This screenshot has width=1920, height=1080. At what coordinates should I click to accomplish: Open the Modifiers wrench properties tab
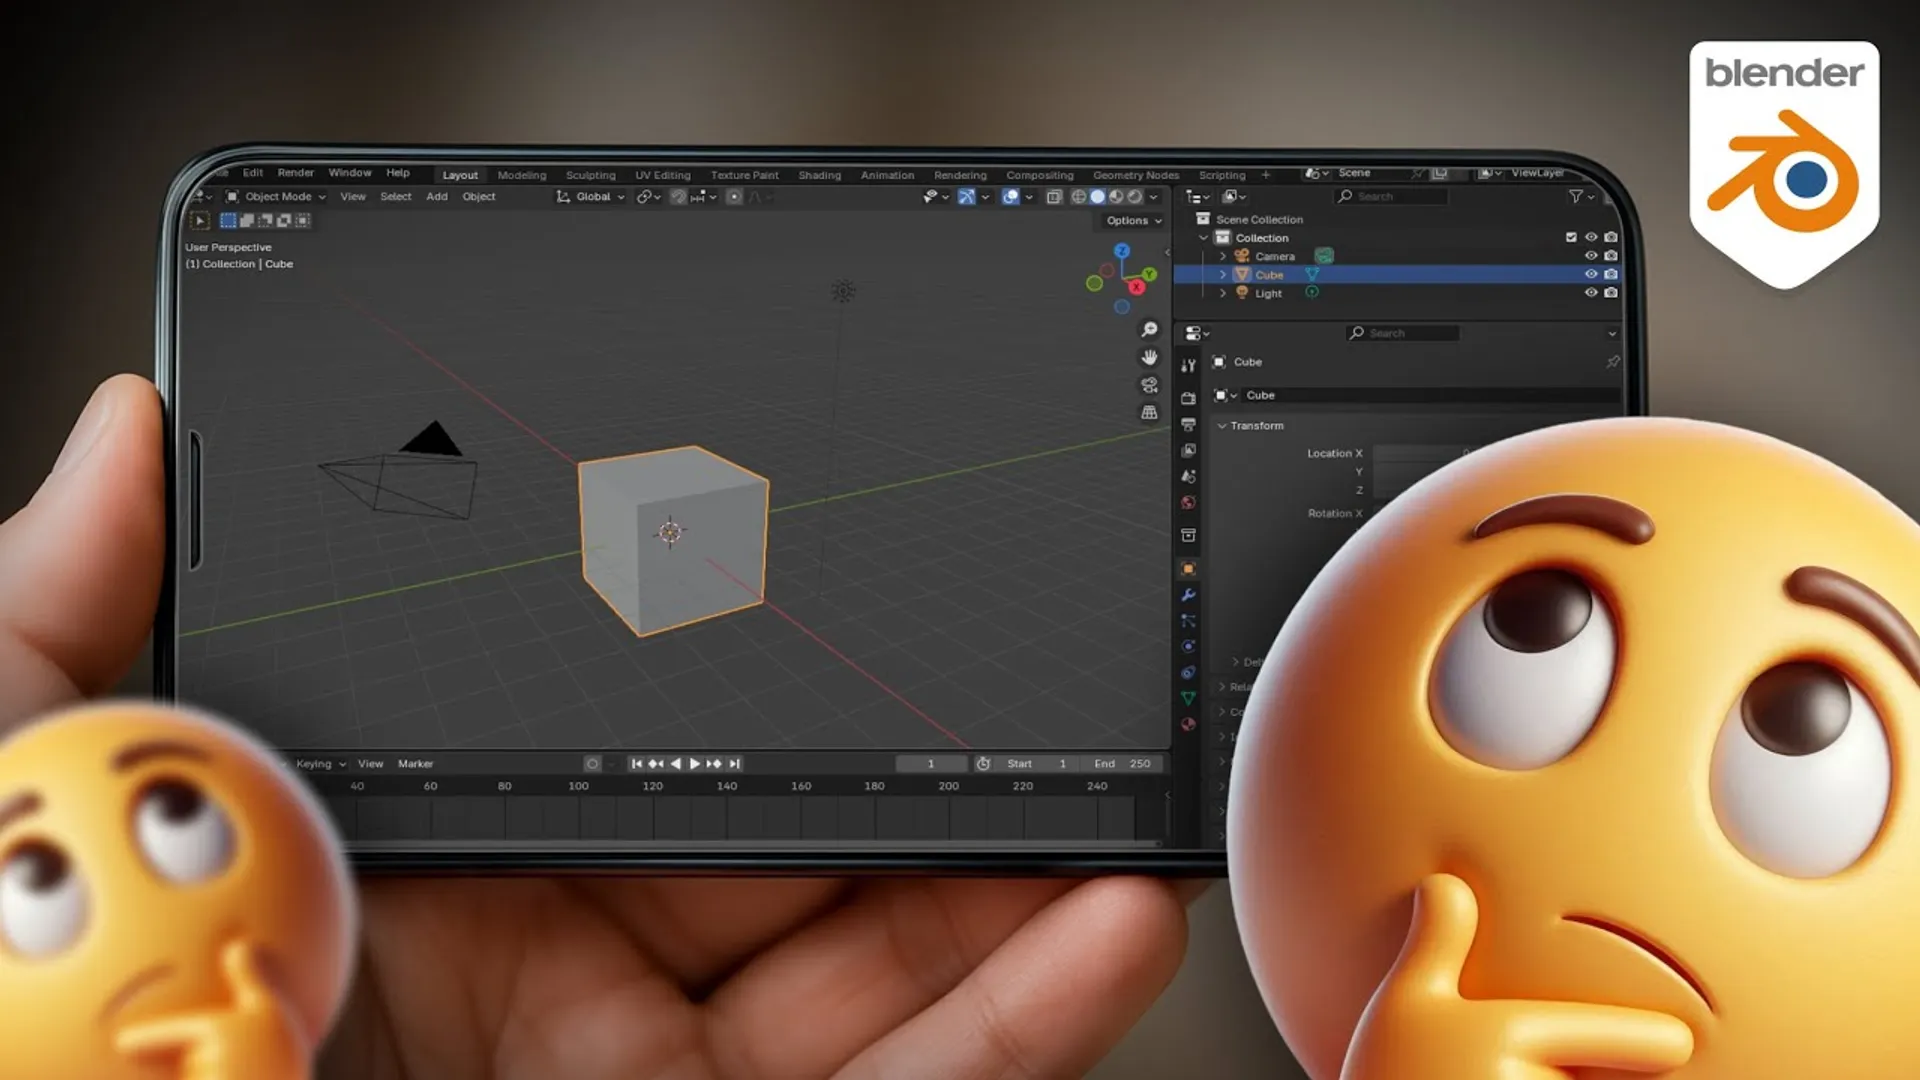pos(1188,595)
